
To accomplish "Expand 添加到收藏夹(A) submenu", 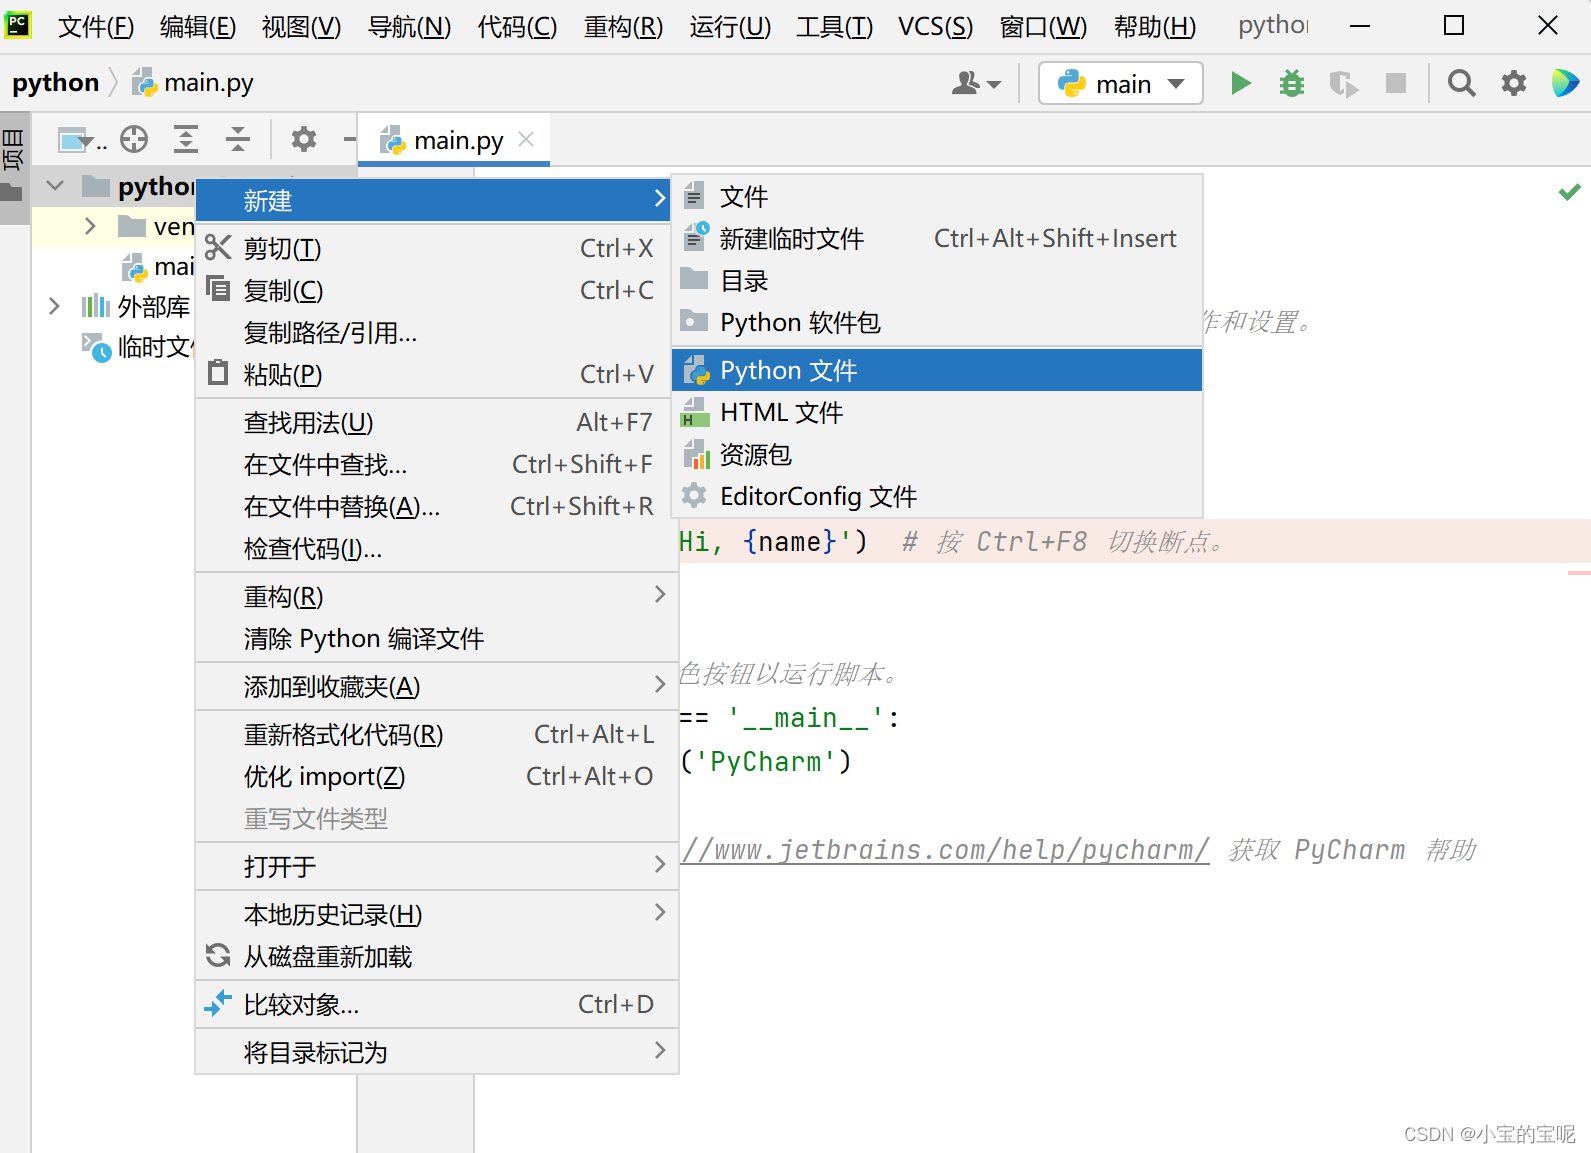I will tap(437, 686).
